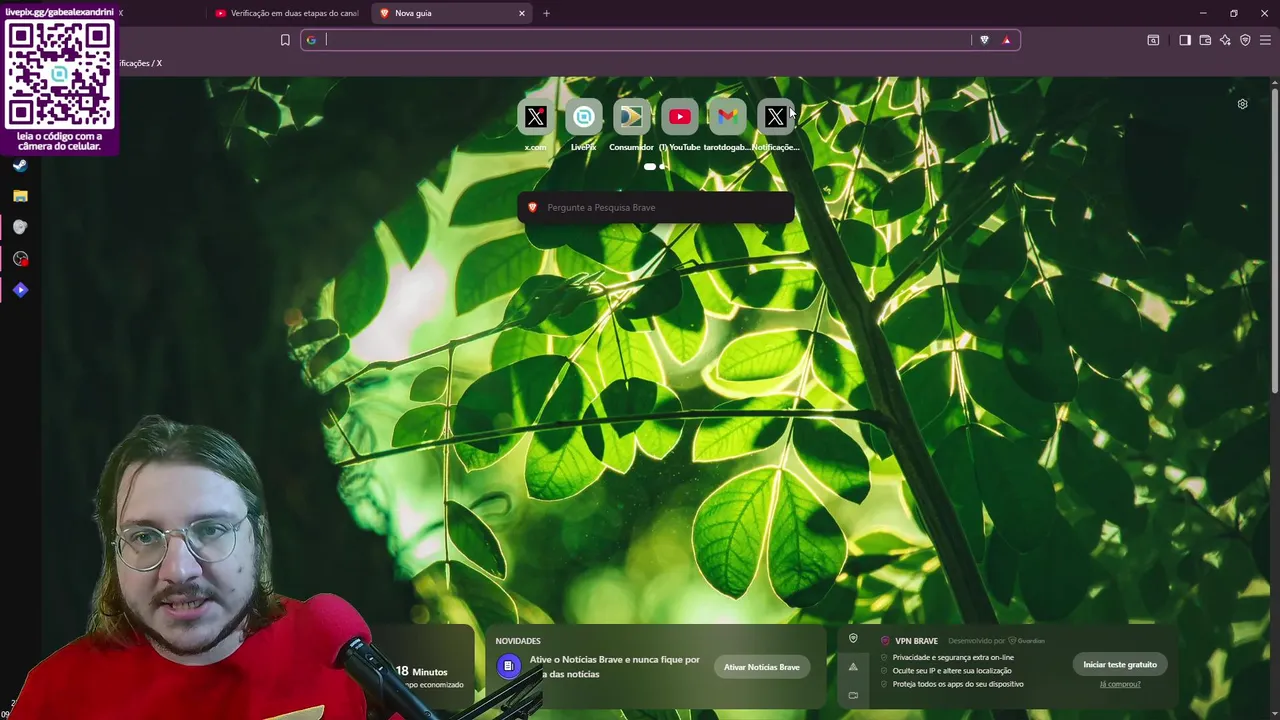Follow the Já comprou? link

[1119, 684]
